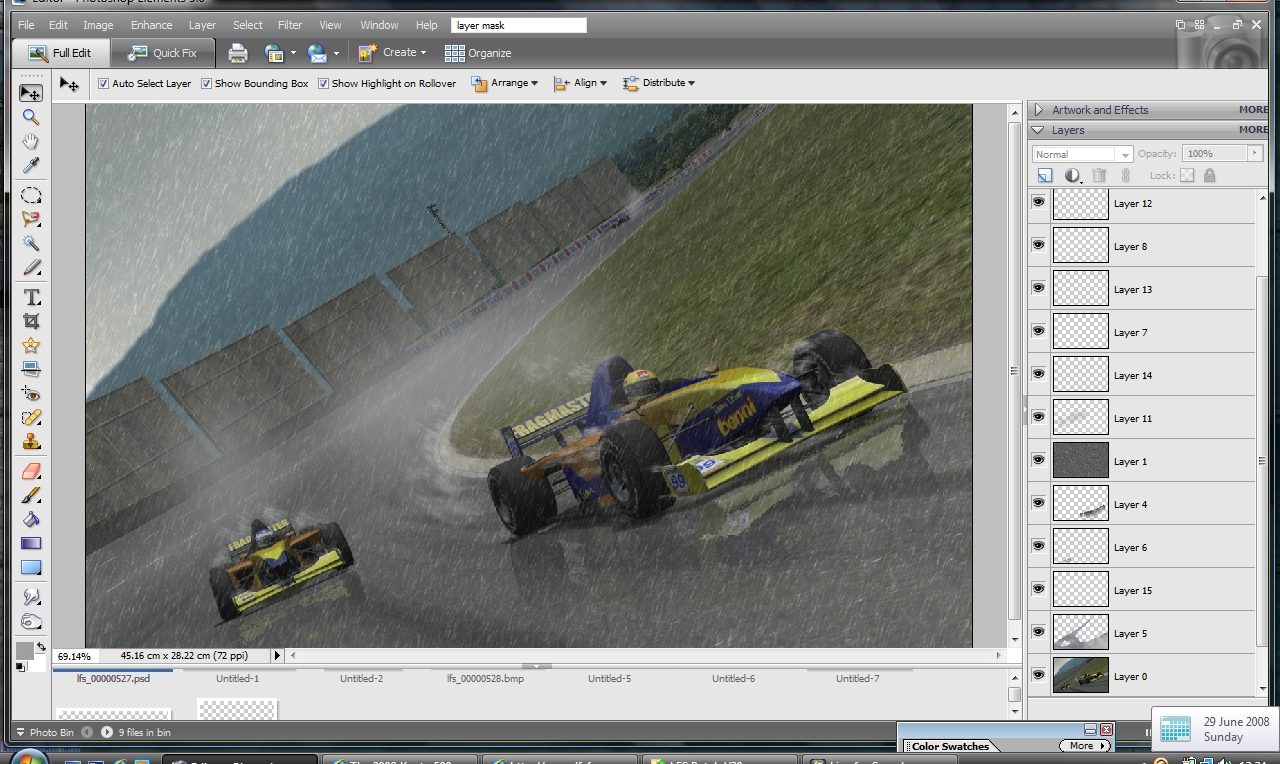Select the Sponge tool
The width and height of the screenshot is (1280, 764).
tap(31, 621)
